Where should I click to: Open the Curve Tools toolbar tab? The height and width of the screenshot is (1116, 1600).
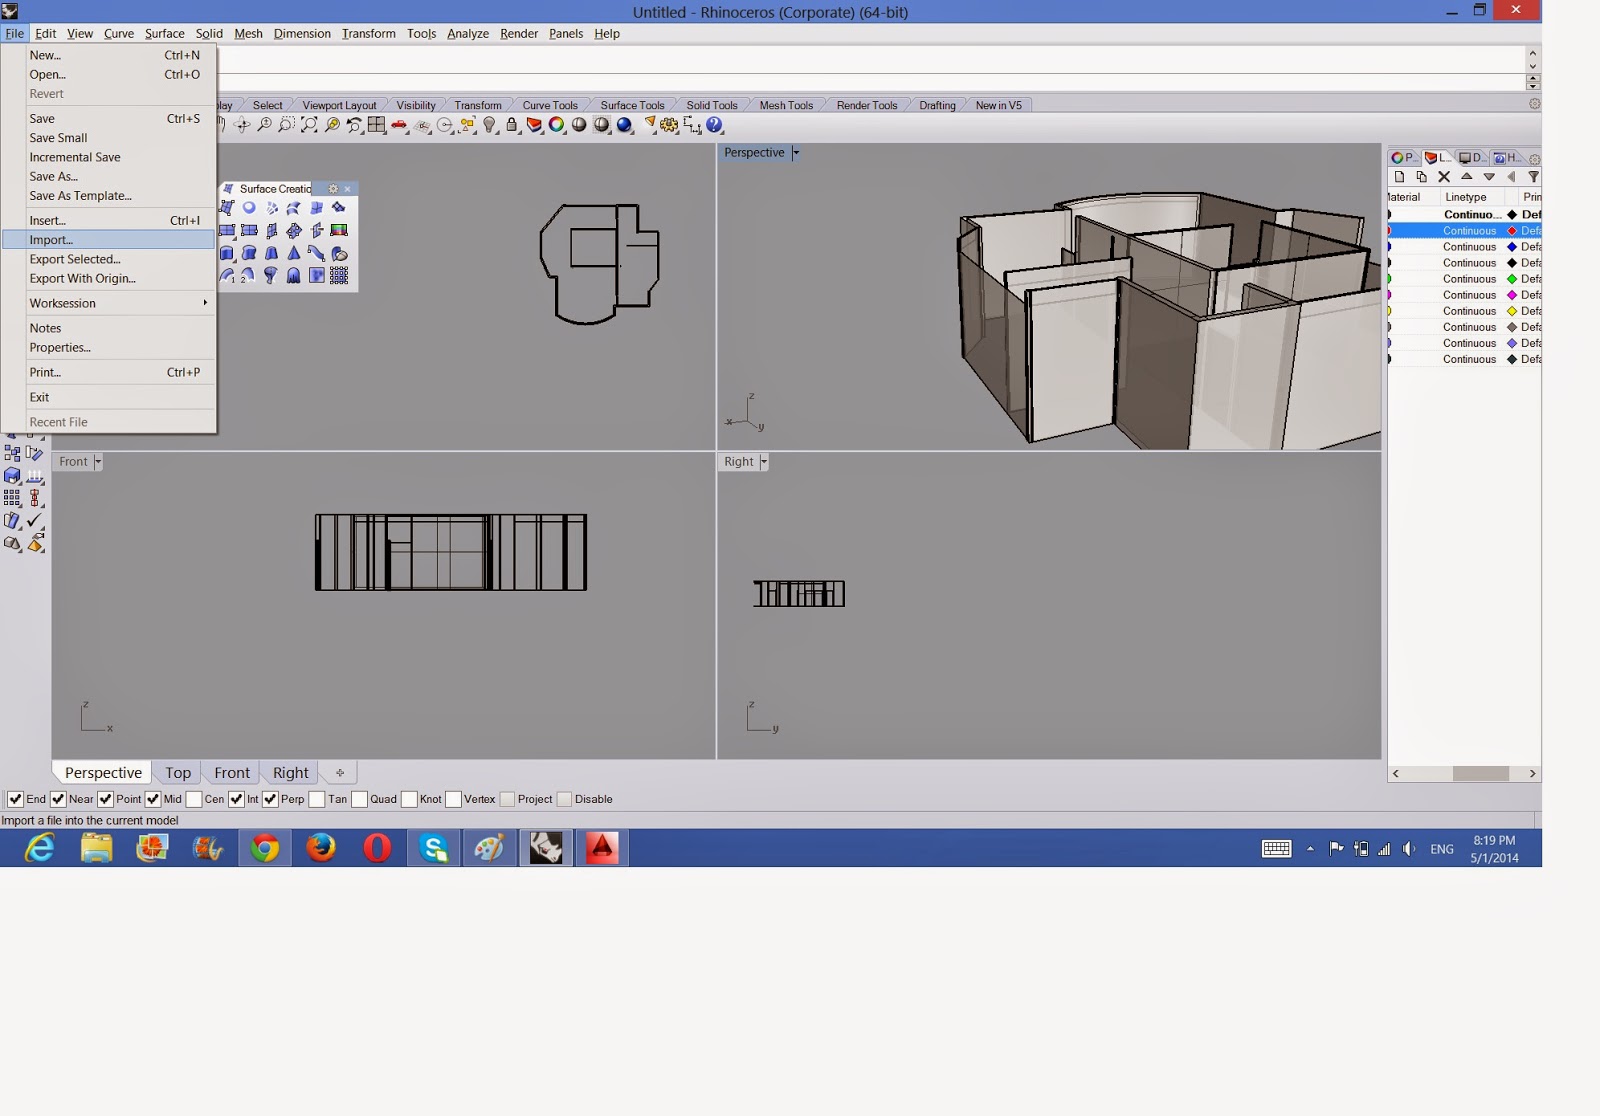(x=550, y=105)
